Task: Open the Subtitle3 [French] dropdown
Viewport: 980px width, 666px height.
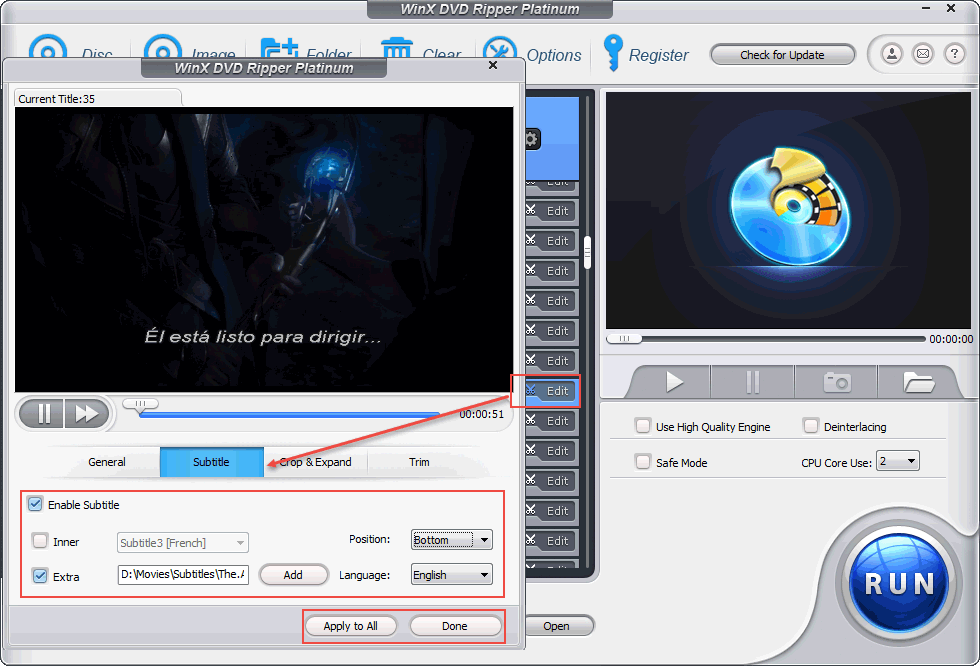Action: click(182, 542)
